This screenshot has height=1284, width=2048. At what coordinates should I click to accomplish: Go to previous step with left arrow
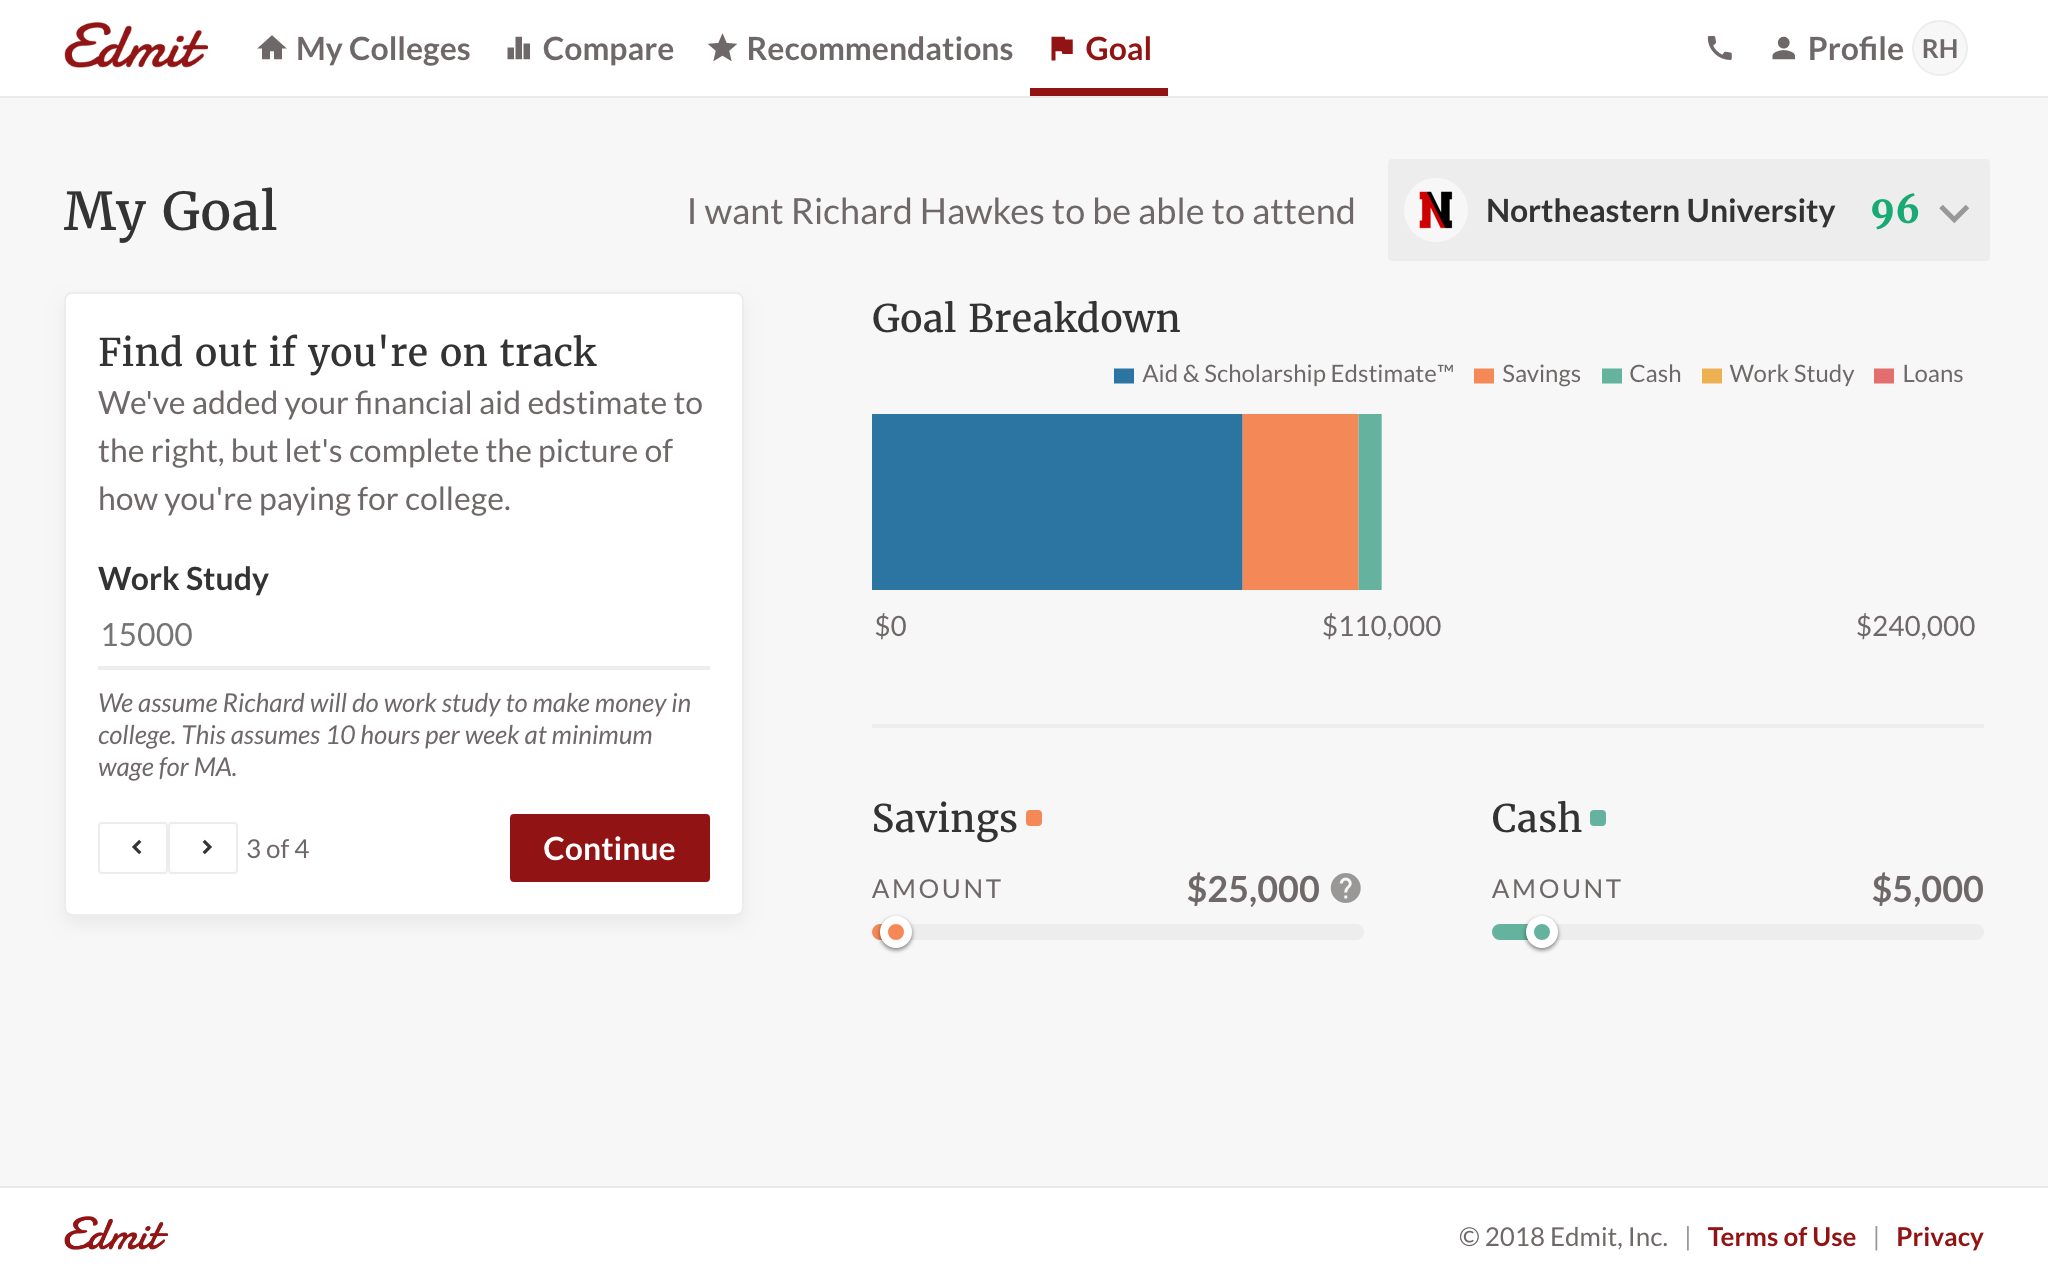tap(133, 848)
